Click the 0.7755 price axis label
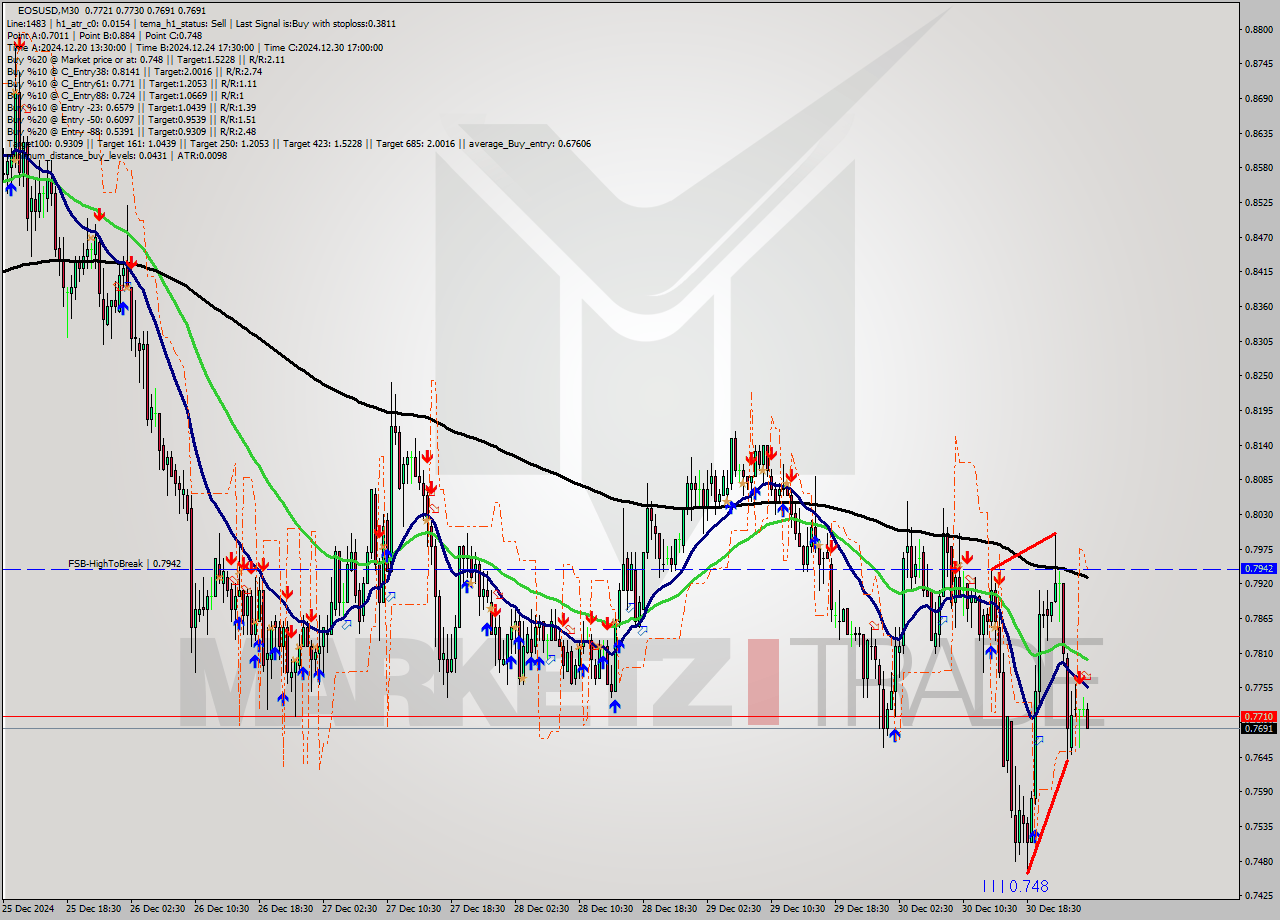1280x920 pixels. [x=1259, y=688]
